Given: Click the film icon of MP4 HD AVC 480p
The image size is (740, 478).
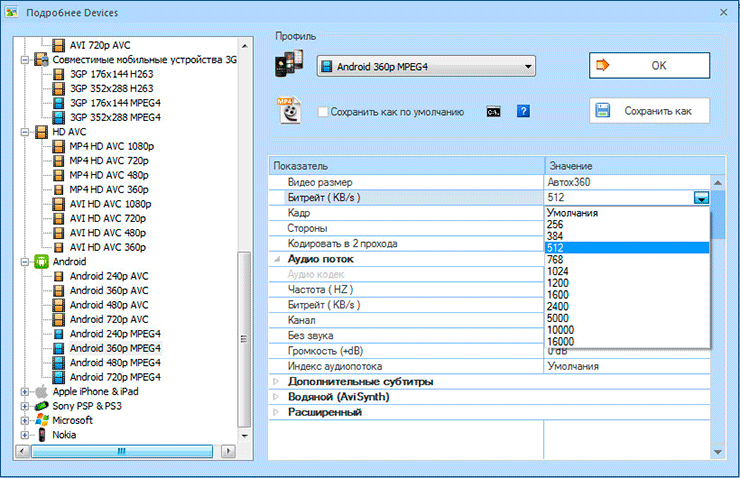Looking at the screenshot, I should coord(59,175).
